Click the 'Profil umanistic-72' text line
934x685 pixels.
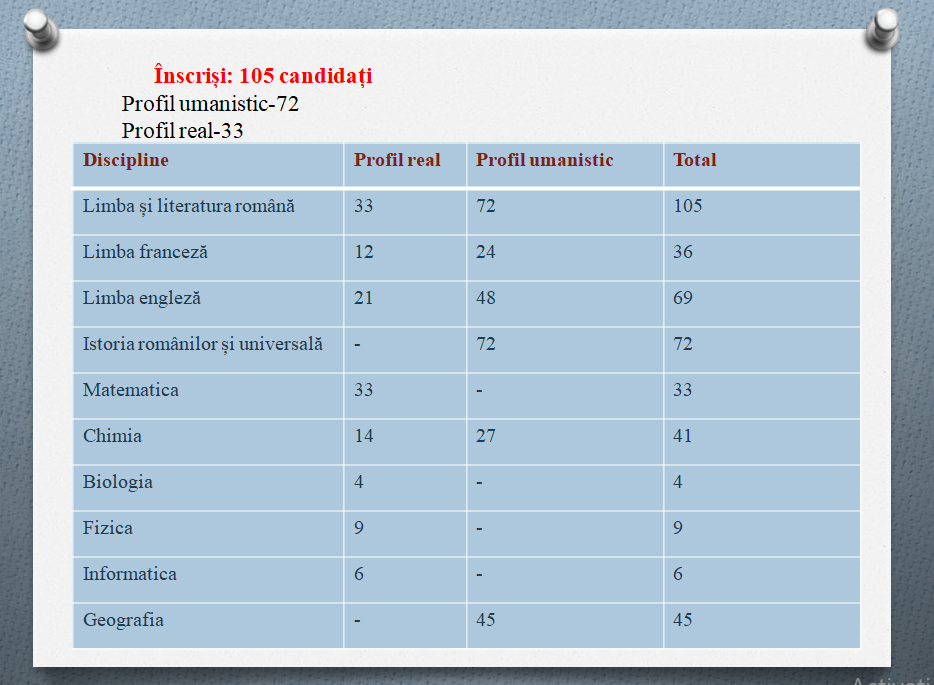(x=210, y=104)
